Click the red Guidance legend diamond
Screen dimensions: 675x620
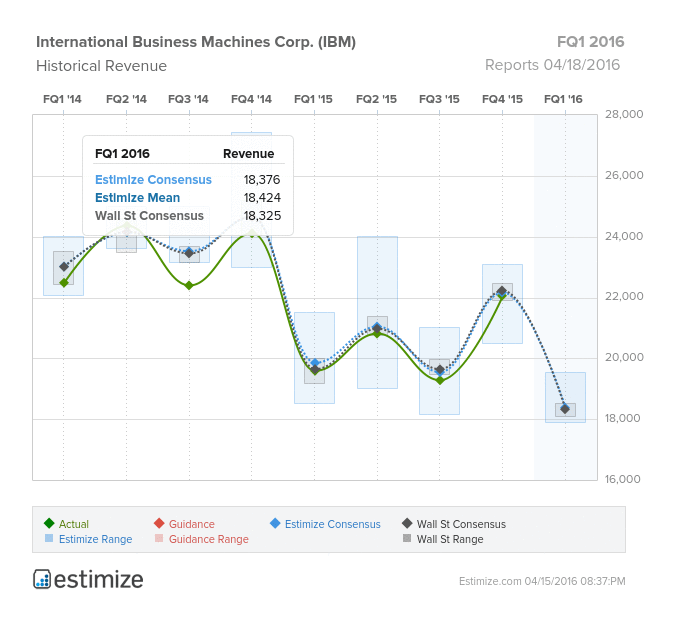[x=159, y=523]
